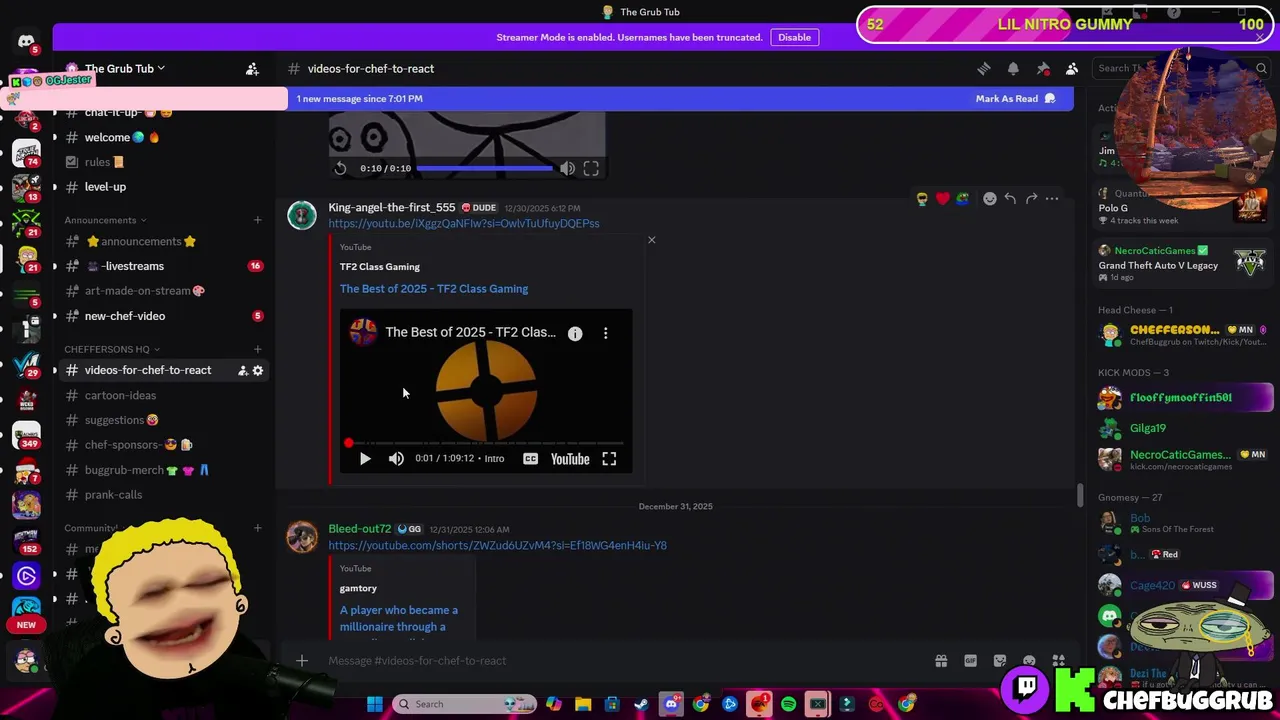Open Steam from taskbar
Image resolution: width=1280 pixels, height=720 pixels.
(x=641, y=704)
